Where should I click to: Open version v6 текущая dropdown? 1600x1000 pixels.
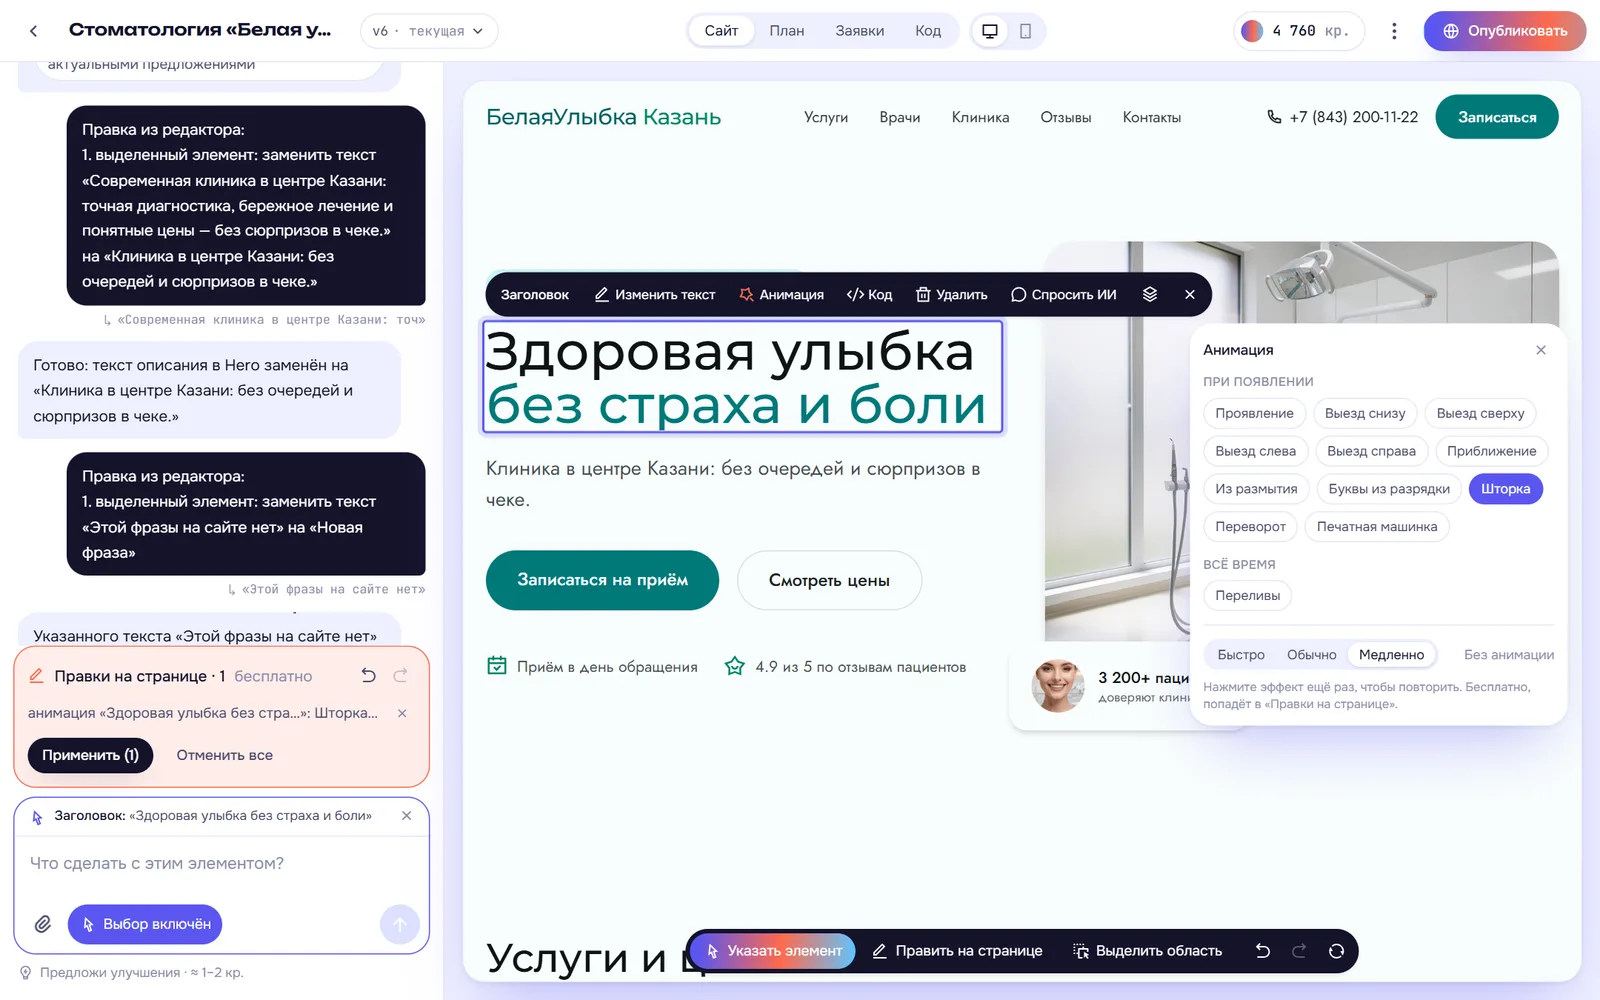429,31
